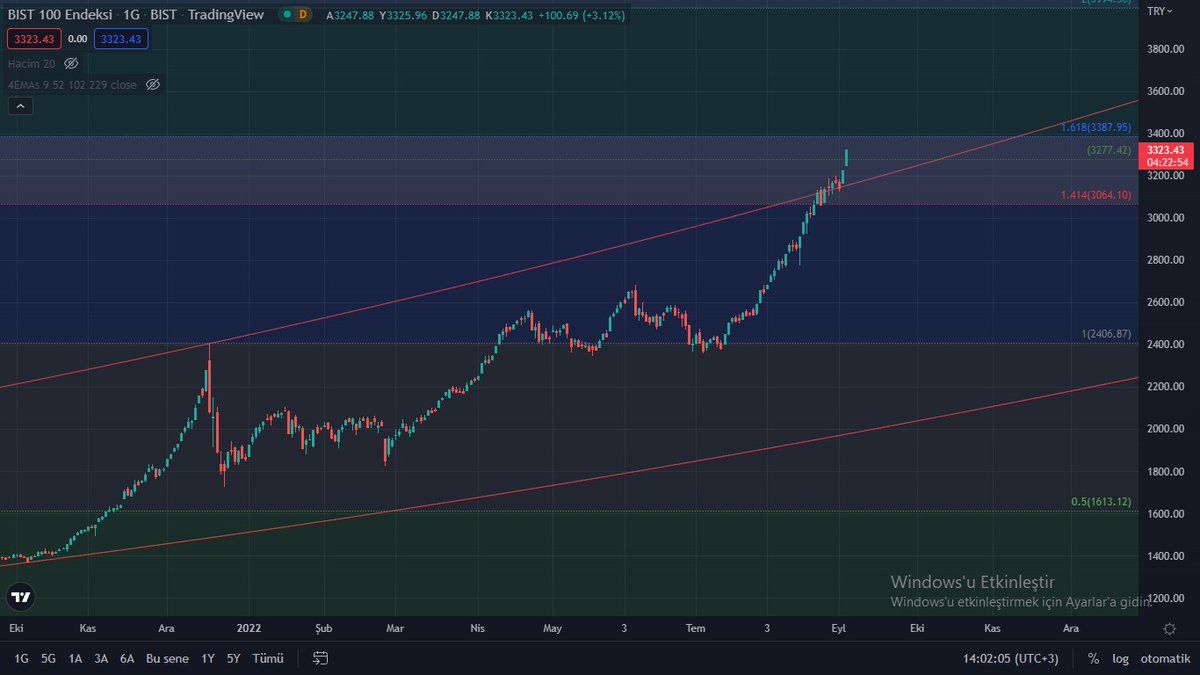Open timezone 14:02:05 (UTC+3) menu
This screenshot has height=675, width=1200.
[1009, 658]
